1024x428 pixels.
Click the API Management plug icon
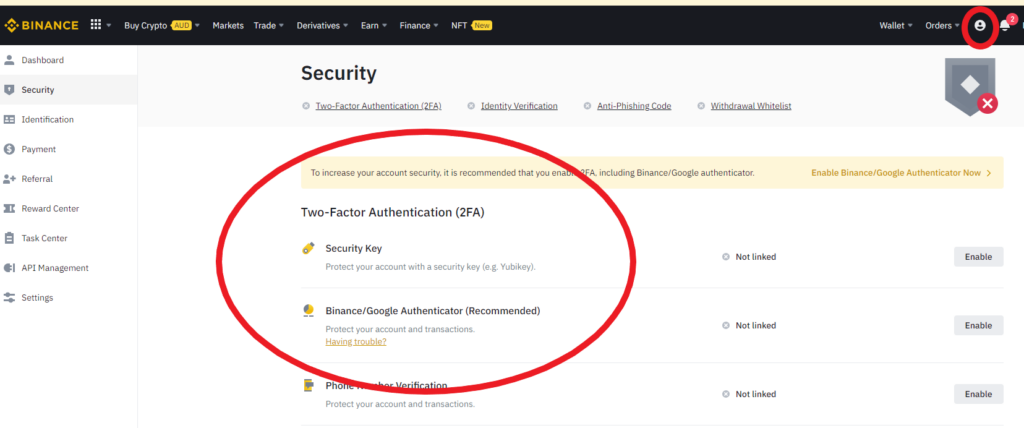point(9,268)
